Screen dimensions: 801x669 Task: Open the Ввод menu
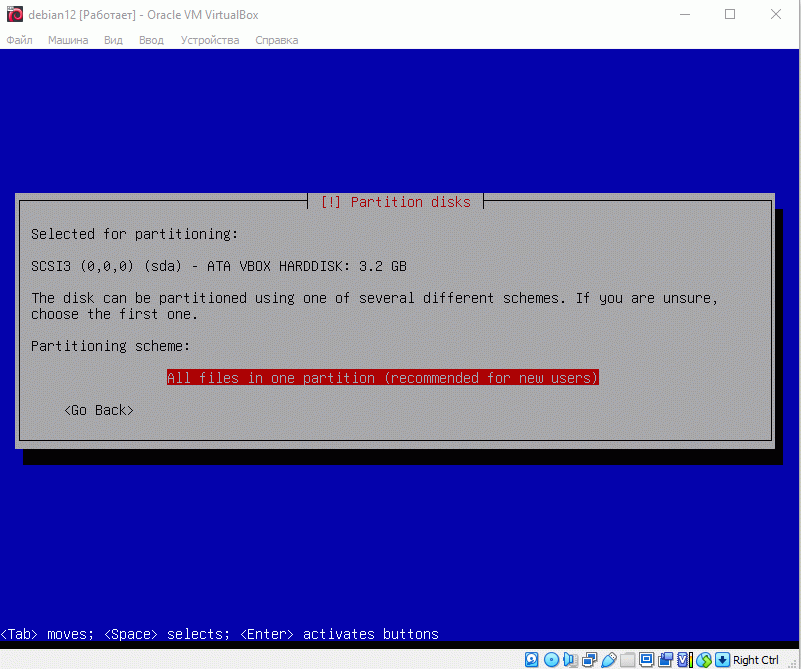click(151, 40)
